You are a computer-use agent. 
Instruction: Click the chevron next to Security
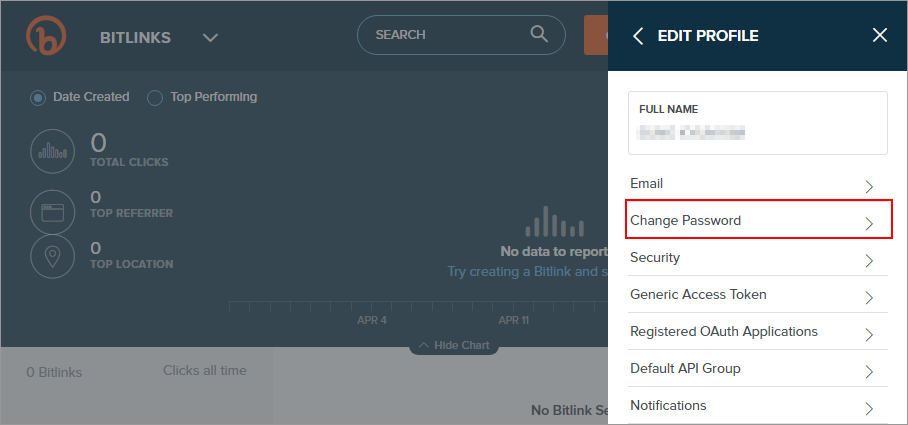pyautogui.click(x=869, y=261)
